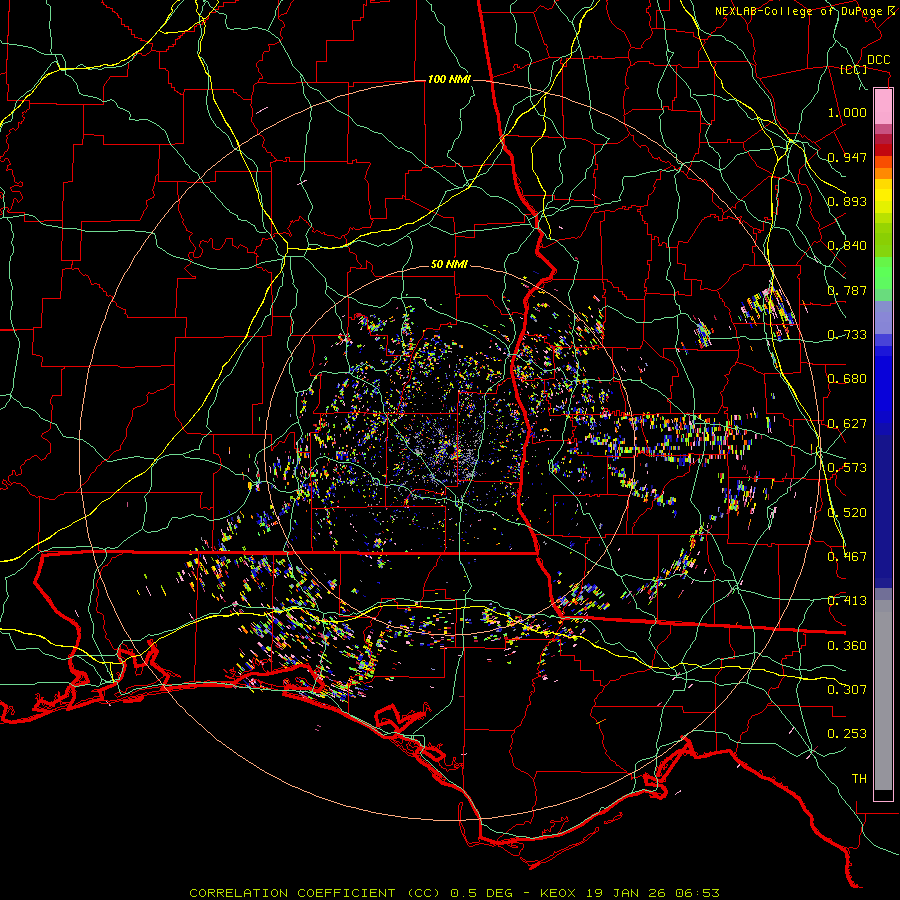Click the red segment of the color scale
Screen dimensions: 900x900
point(883,150)
